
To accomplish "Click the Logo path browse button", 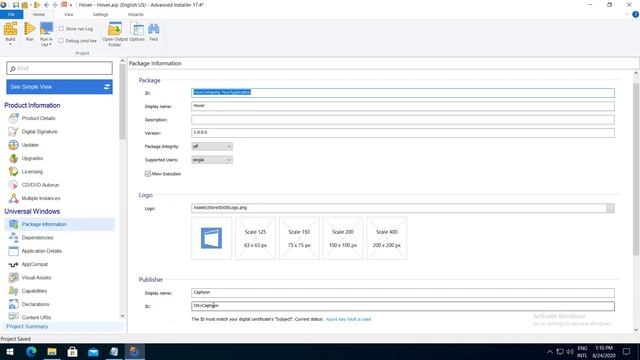I will pos(610,208).
